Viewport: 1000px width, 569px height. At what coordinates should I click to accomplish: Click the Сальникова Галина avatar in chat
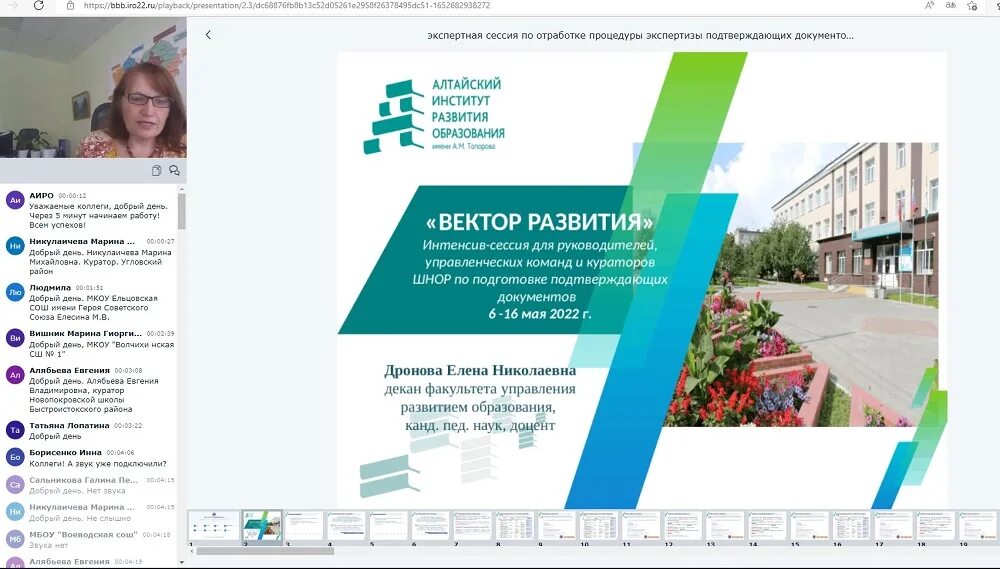click(15, 485)
